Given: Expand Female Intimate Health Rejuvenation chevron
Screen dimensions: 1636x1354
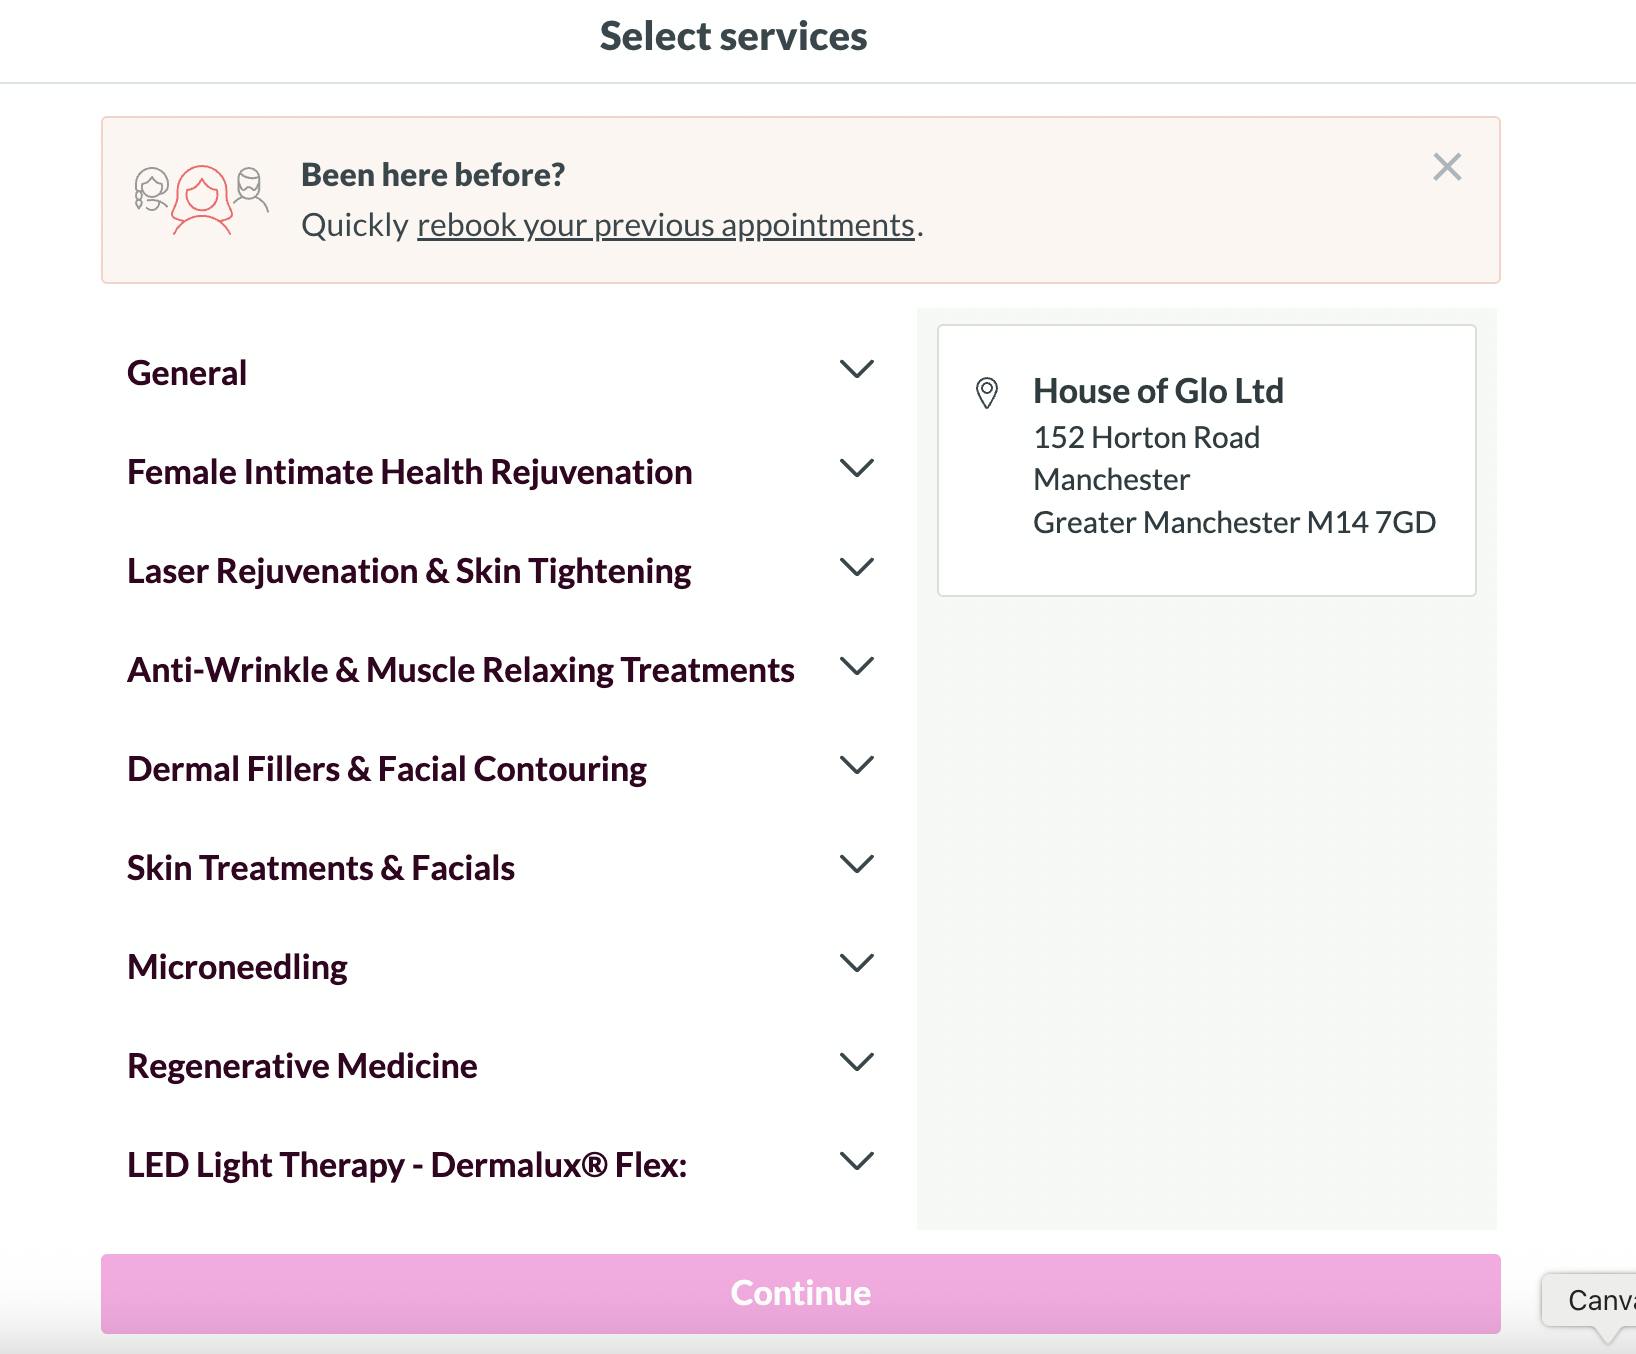Looking at the screenshot, I should 857,469.
